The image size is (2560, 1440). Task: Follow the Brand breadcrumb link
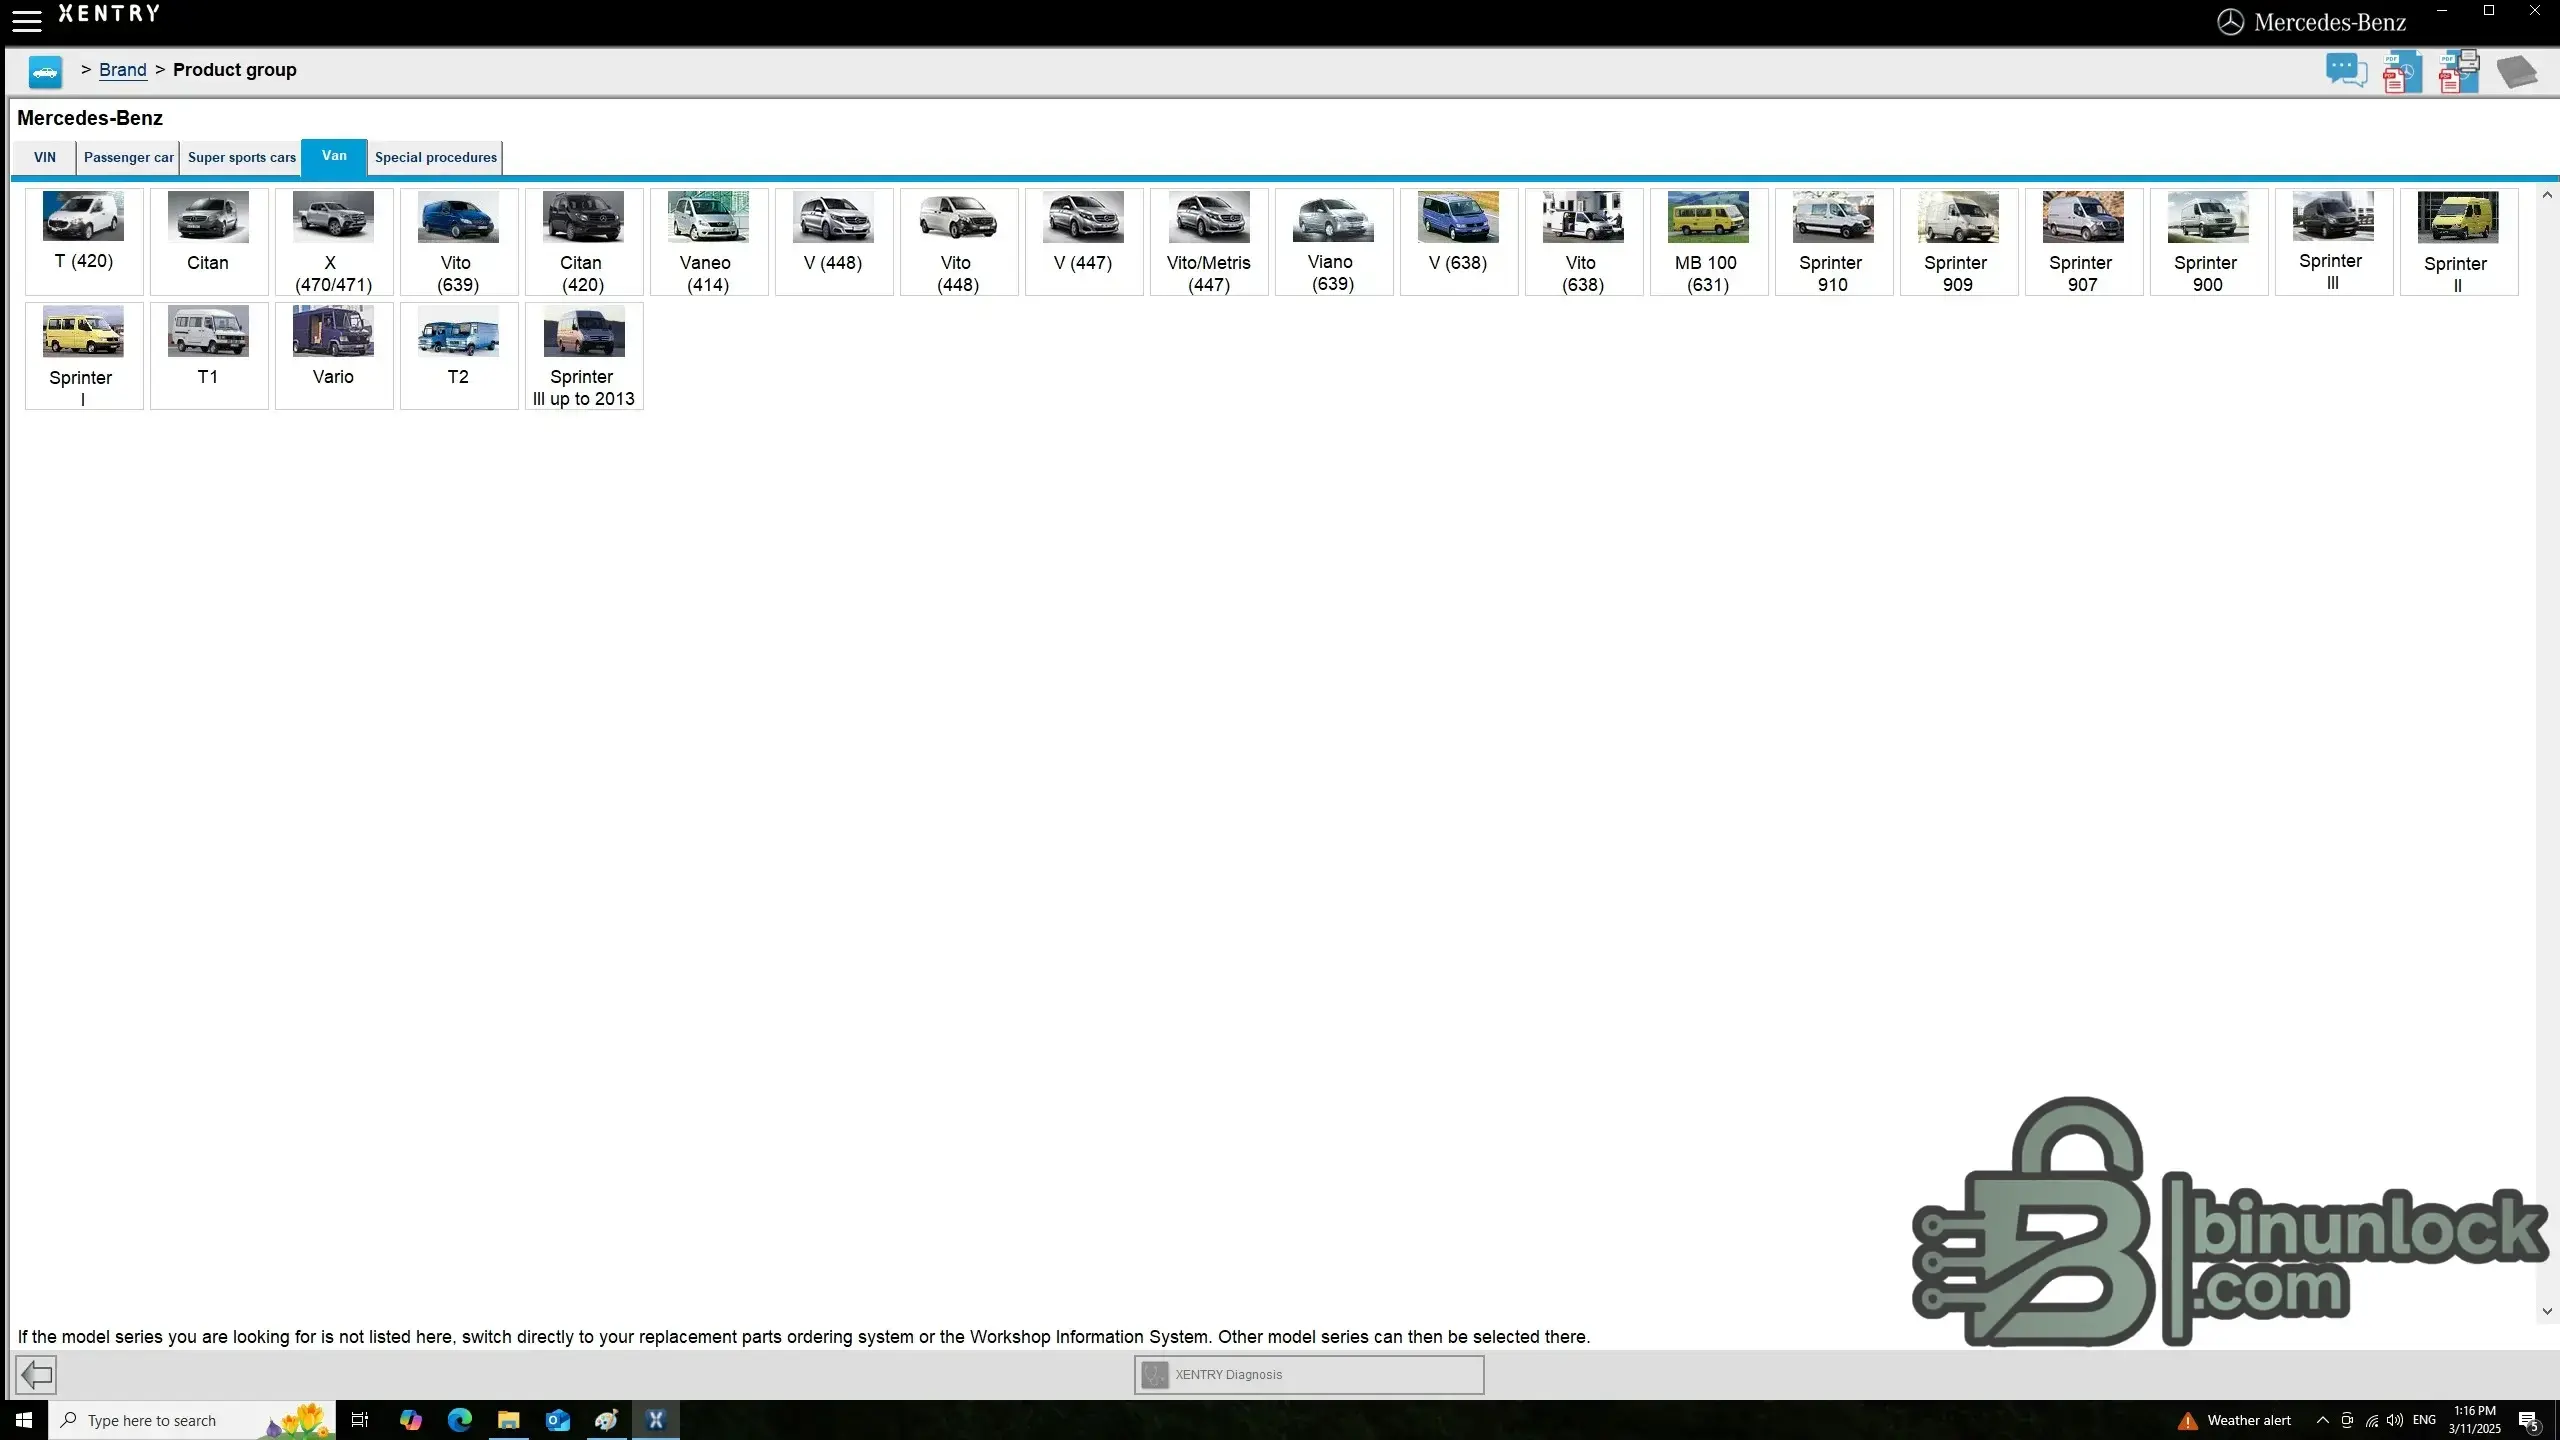tap(123, 70)
